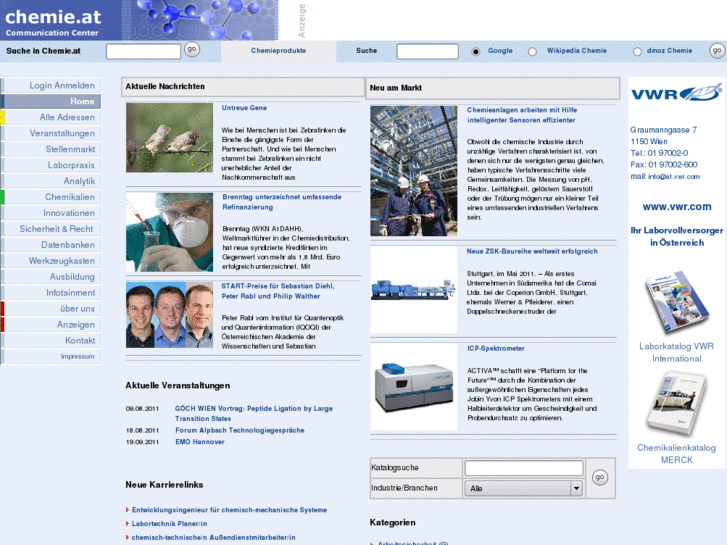
Task: Open the Impressum menu item
Action: pyautogui.click(x=51, y=356)
